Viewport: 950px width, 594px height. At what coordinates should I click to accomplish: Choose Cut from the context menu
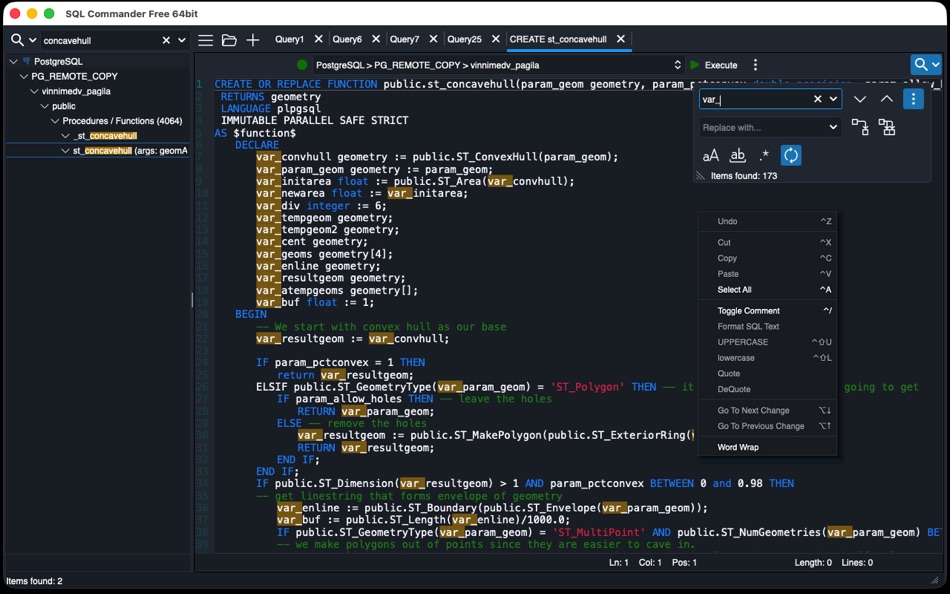pyautogui.click(x=767, y=242)
